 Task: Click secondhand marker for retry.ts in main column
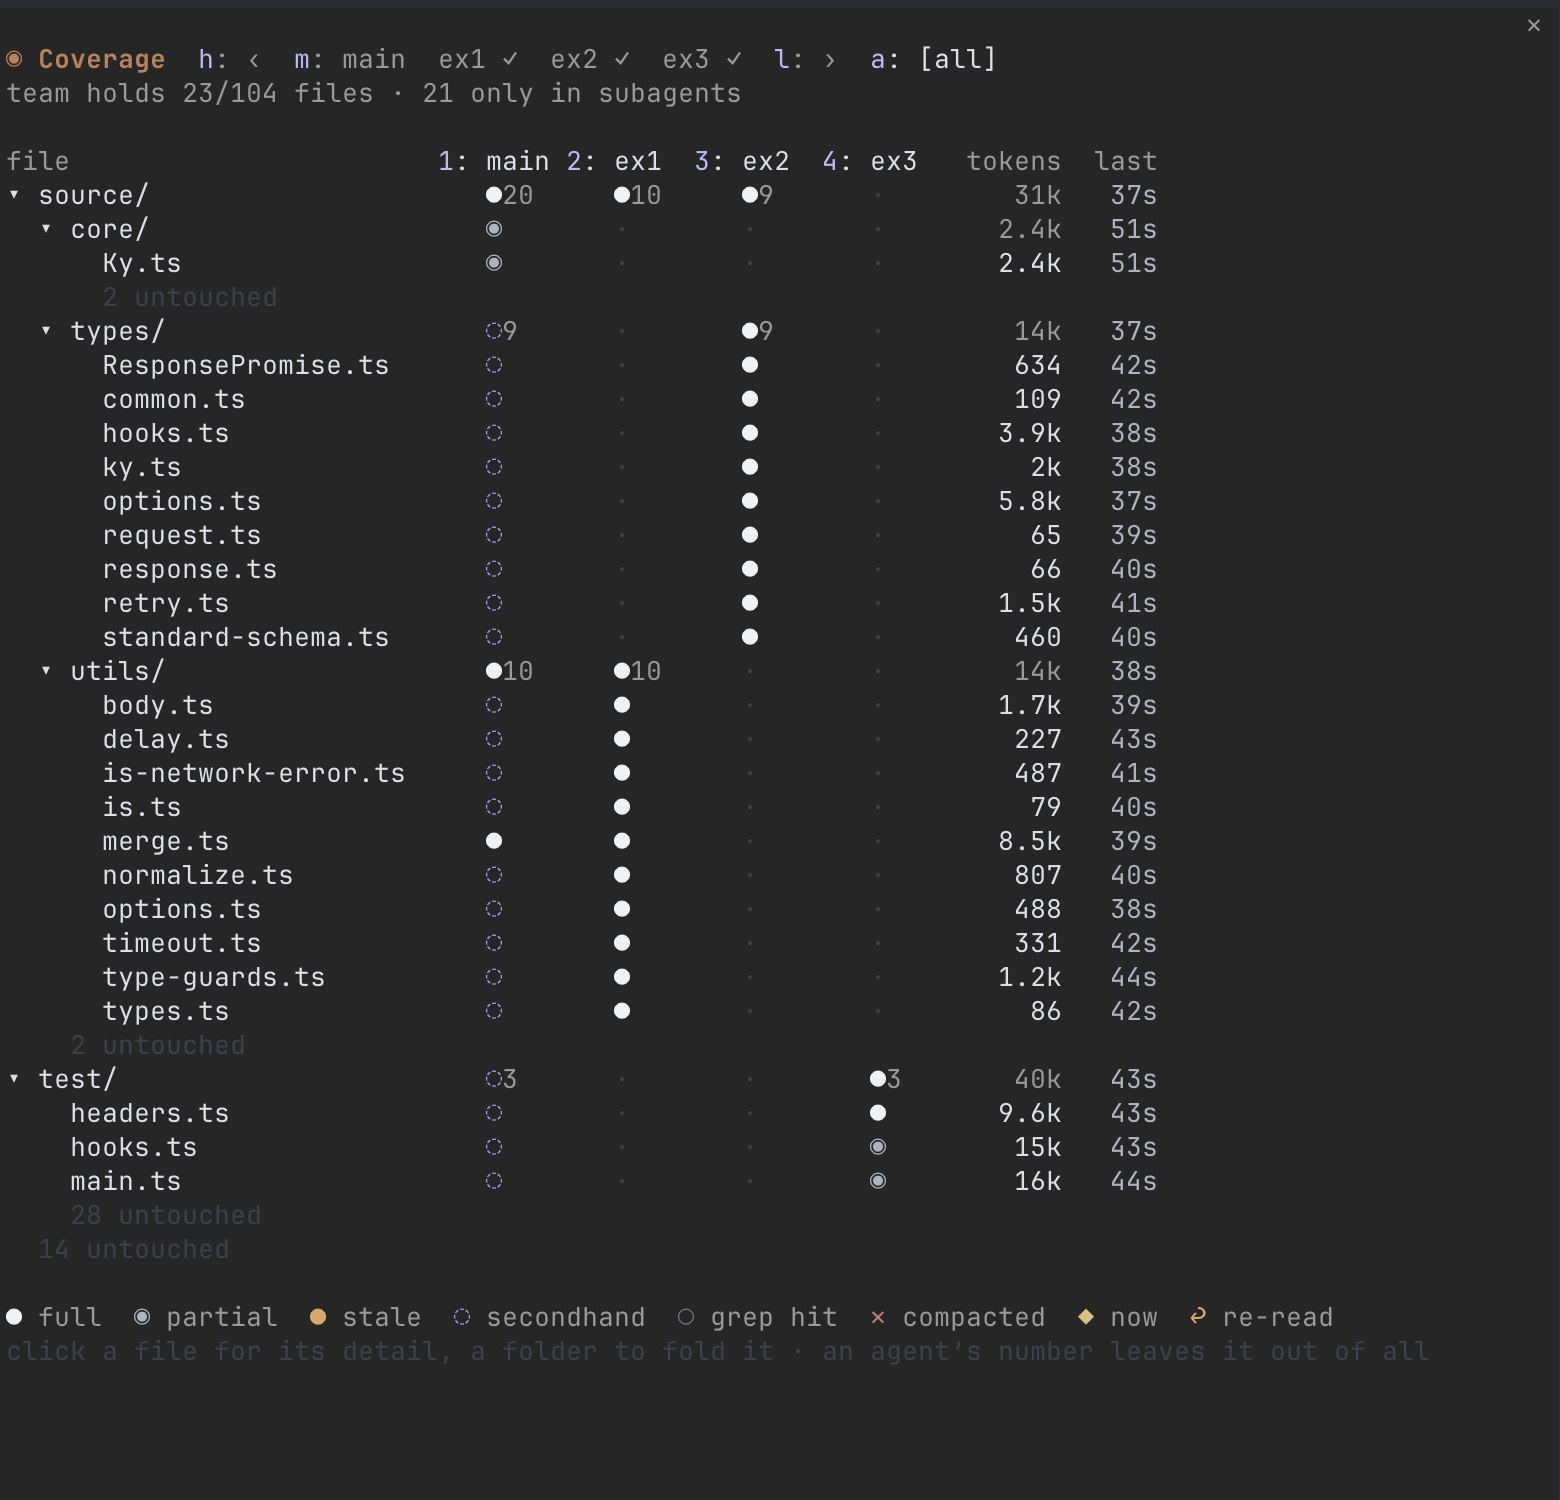[x=494, y=603]
